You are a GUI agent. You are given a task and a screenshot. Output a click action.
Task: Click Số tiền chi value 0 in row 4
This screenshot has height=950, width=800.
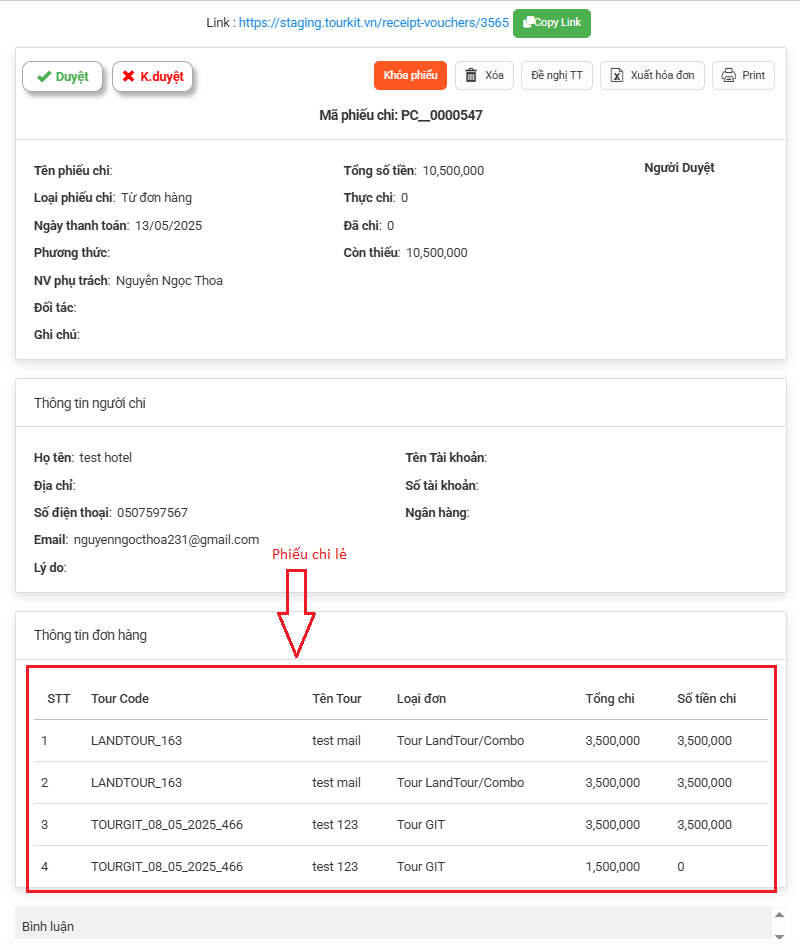tap(681, 866)
